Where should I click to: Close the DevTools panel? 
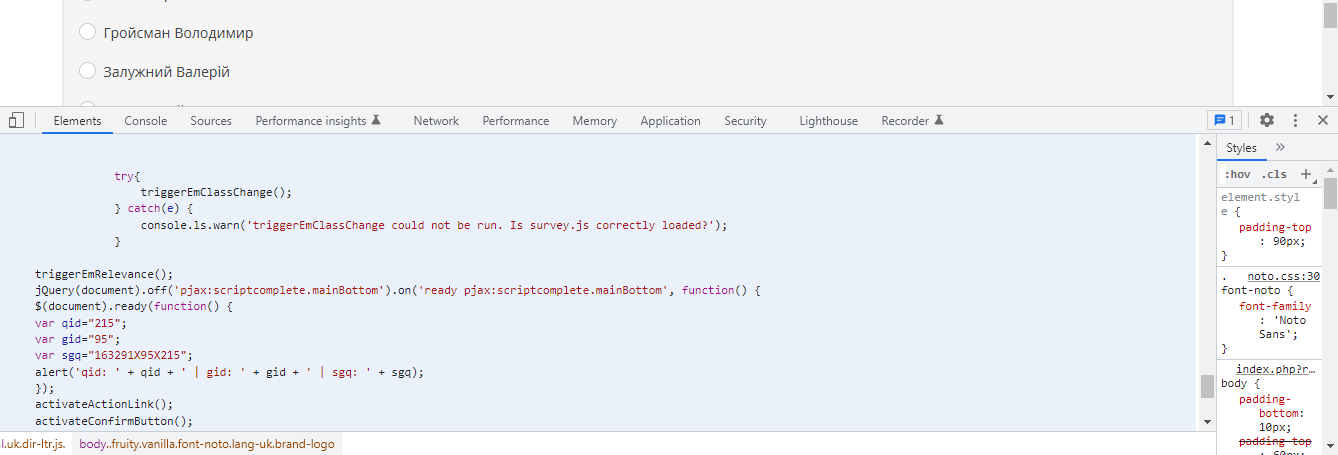tap(1322, 120)
